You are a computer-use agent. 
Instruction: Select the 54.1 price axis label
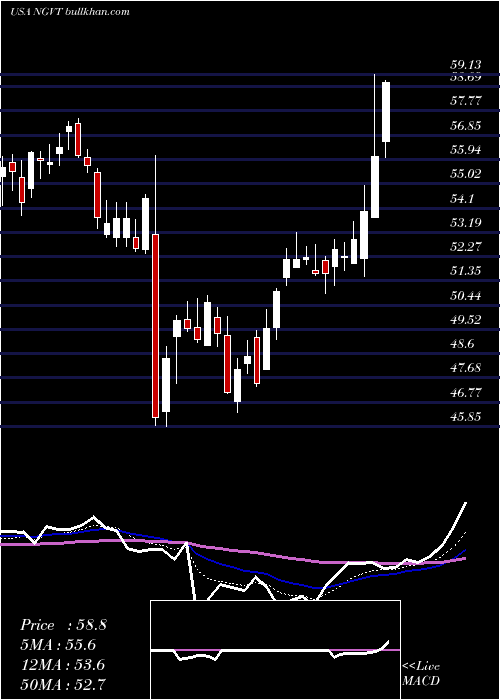(x=461, y=199)
